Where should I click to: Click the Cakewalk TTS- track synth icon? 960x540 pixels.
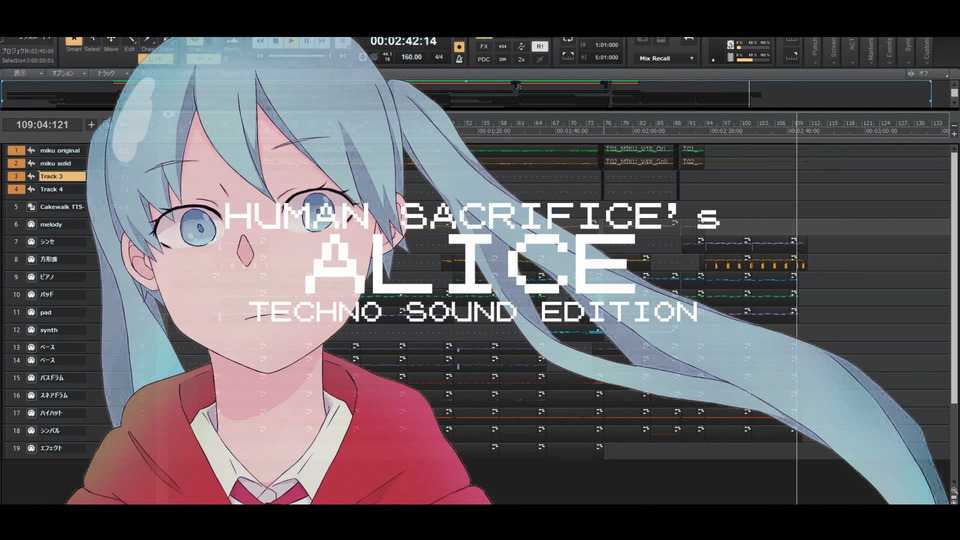point(31,207)
